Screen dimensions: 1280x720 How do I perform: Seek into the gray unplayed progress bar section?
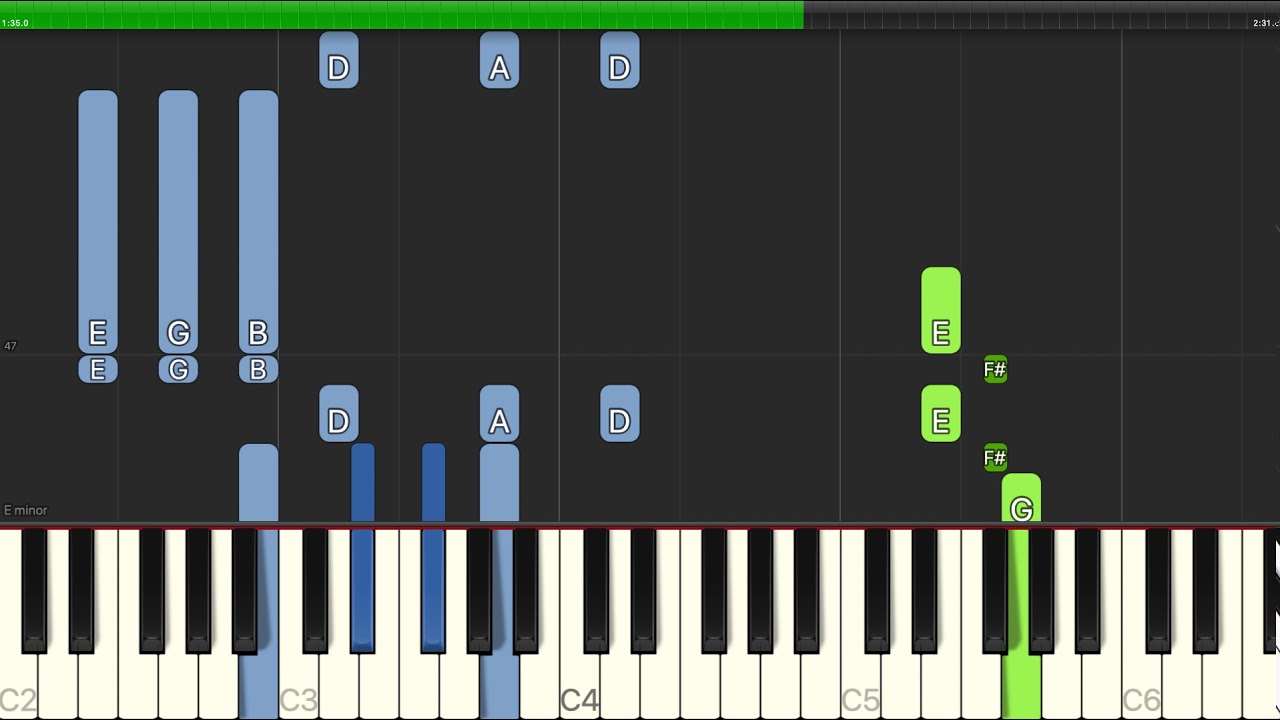(1042, 14)
